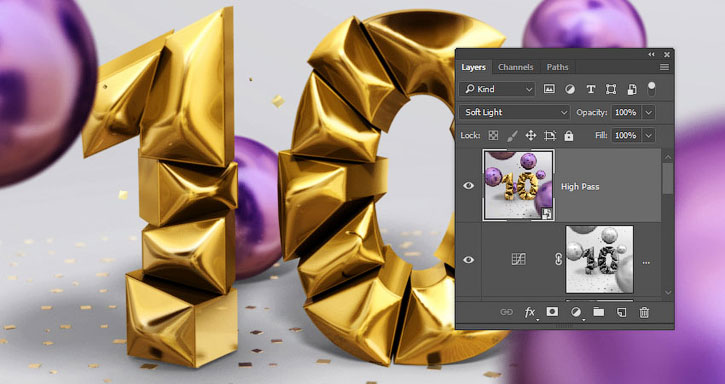Image resolution: width=725 pixels, height=384 pixels.
Task: Prevent auto-nesting into artboards
Action: click(550, 136)
